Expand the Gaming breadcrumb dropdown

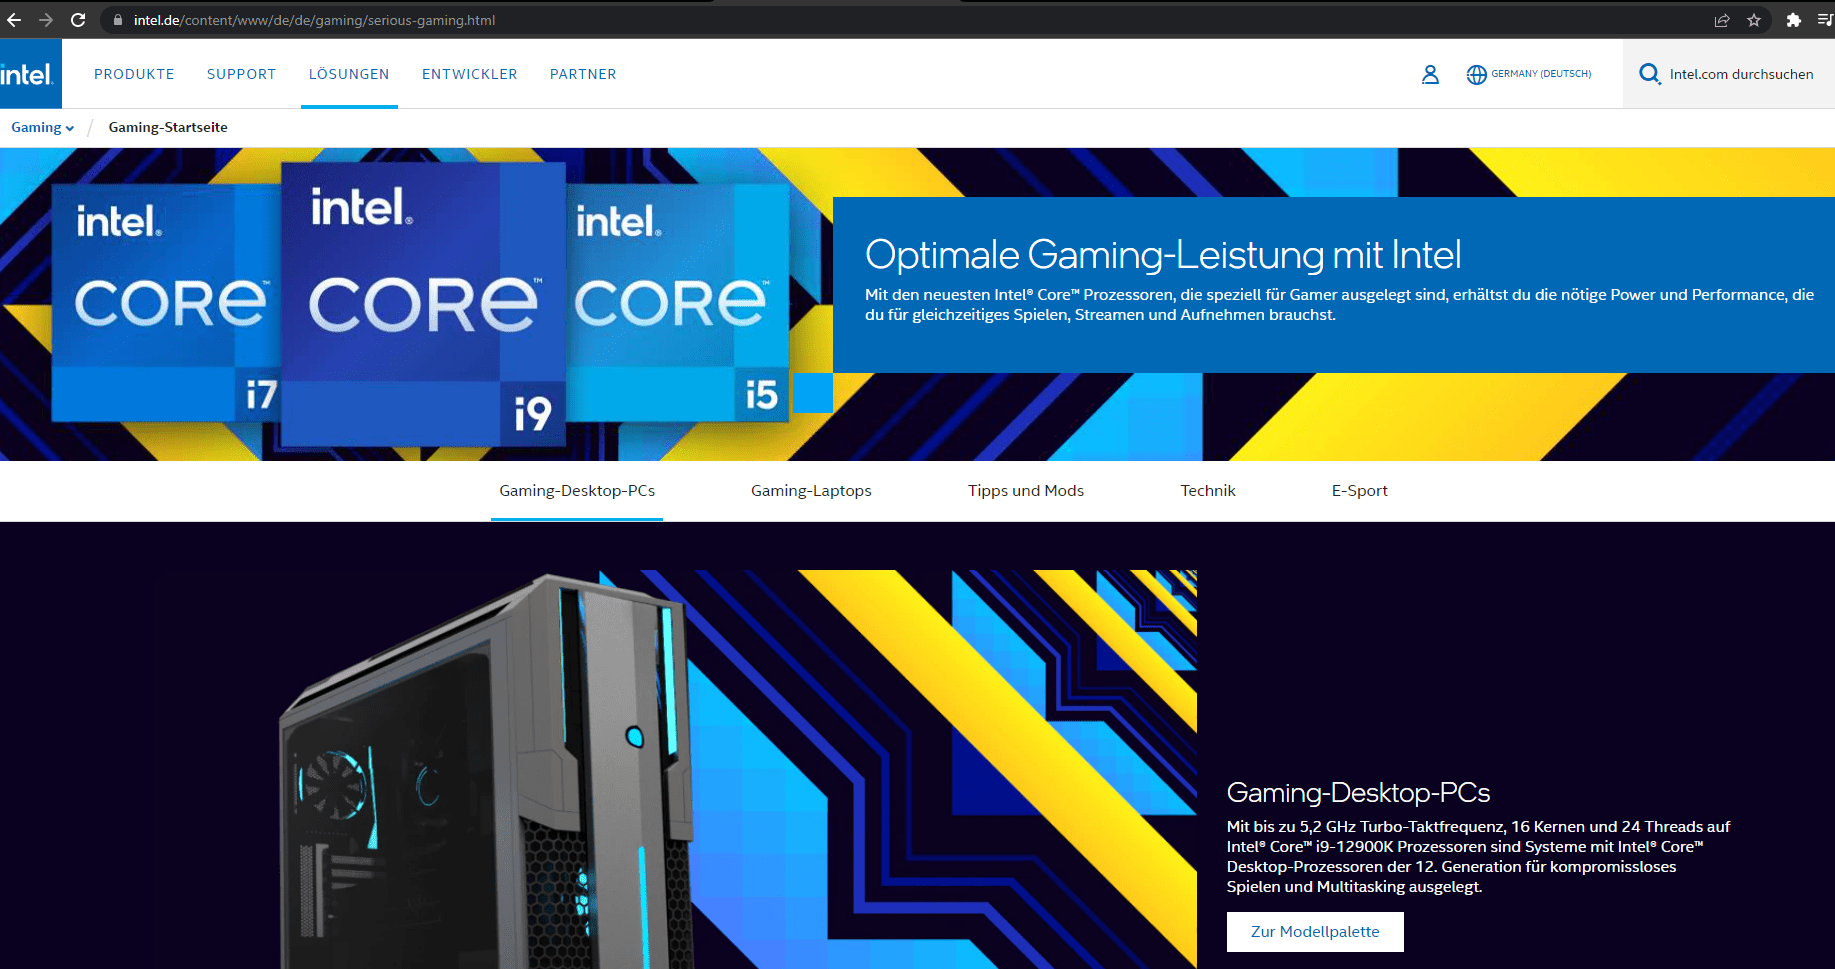(43, 127)
